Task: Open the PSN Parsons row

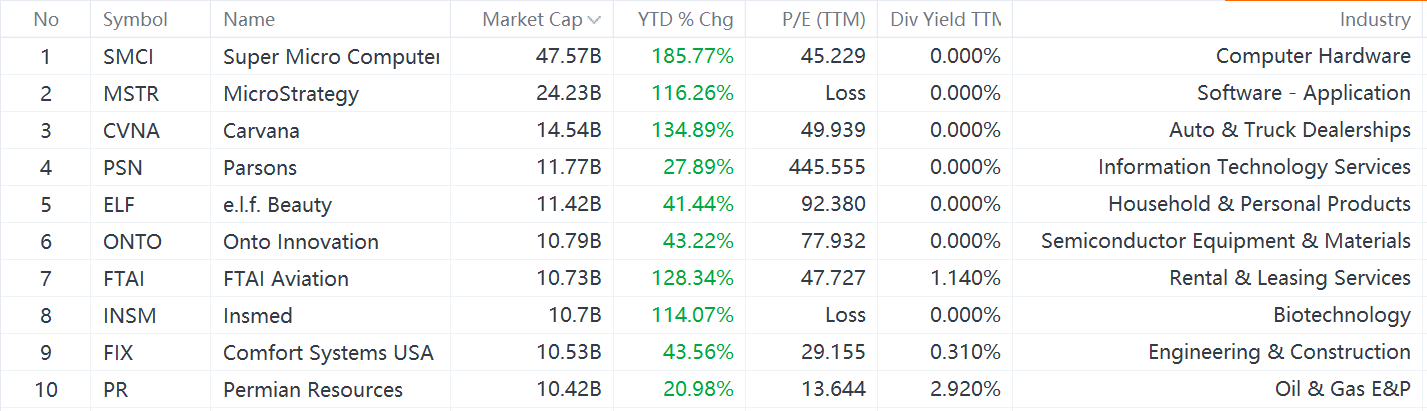Action: tap(713, 168)
